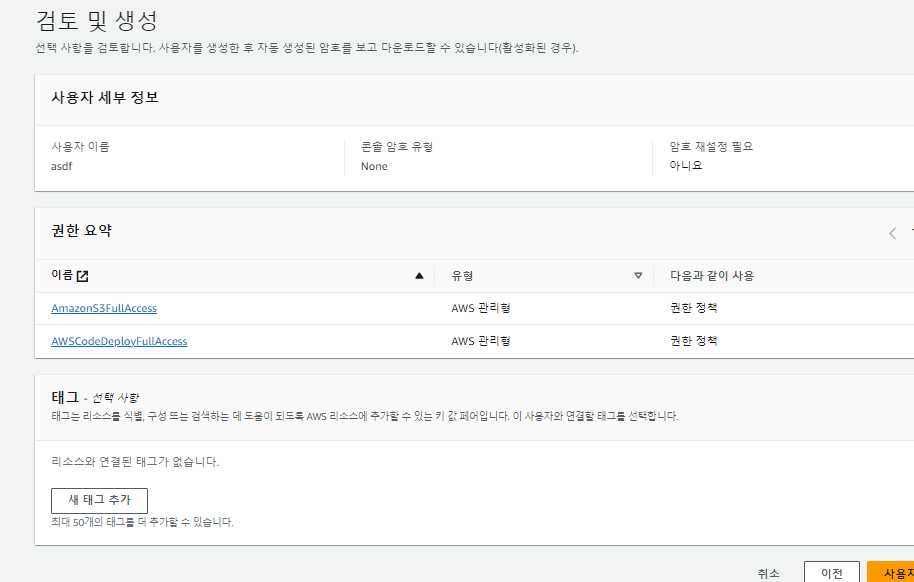Select the 아니요 password reset value
Screen dimensions: 914x582
click(686, 166)
